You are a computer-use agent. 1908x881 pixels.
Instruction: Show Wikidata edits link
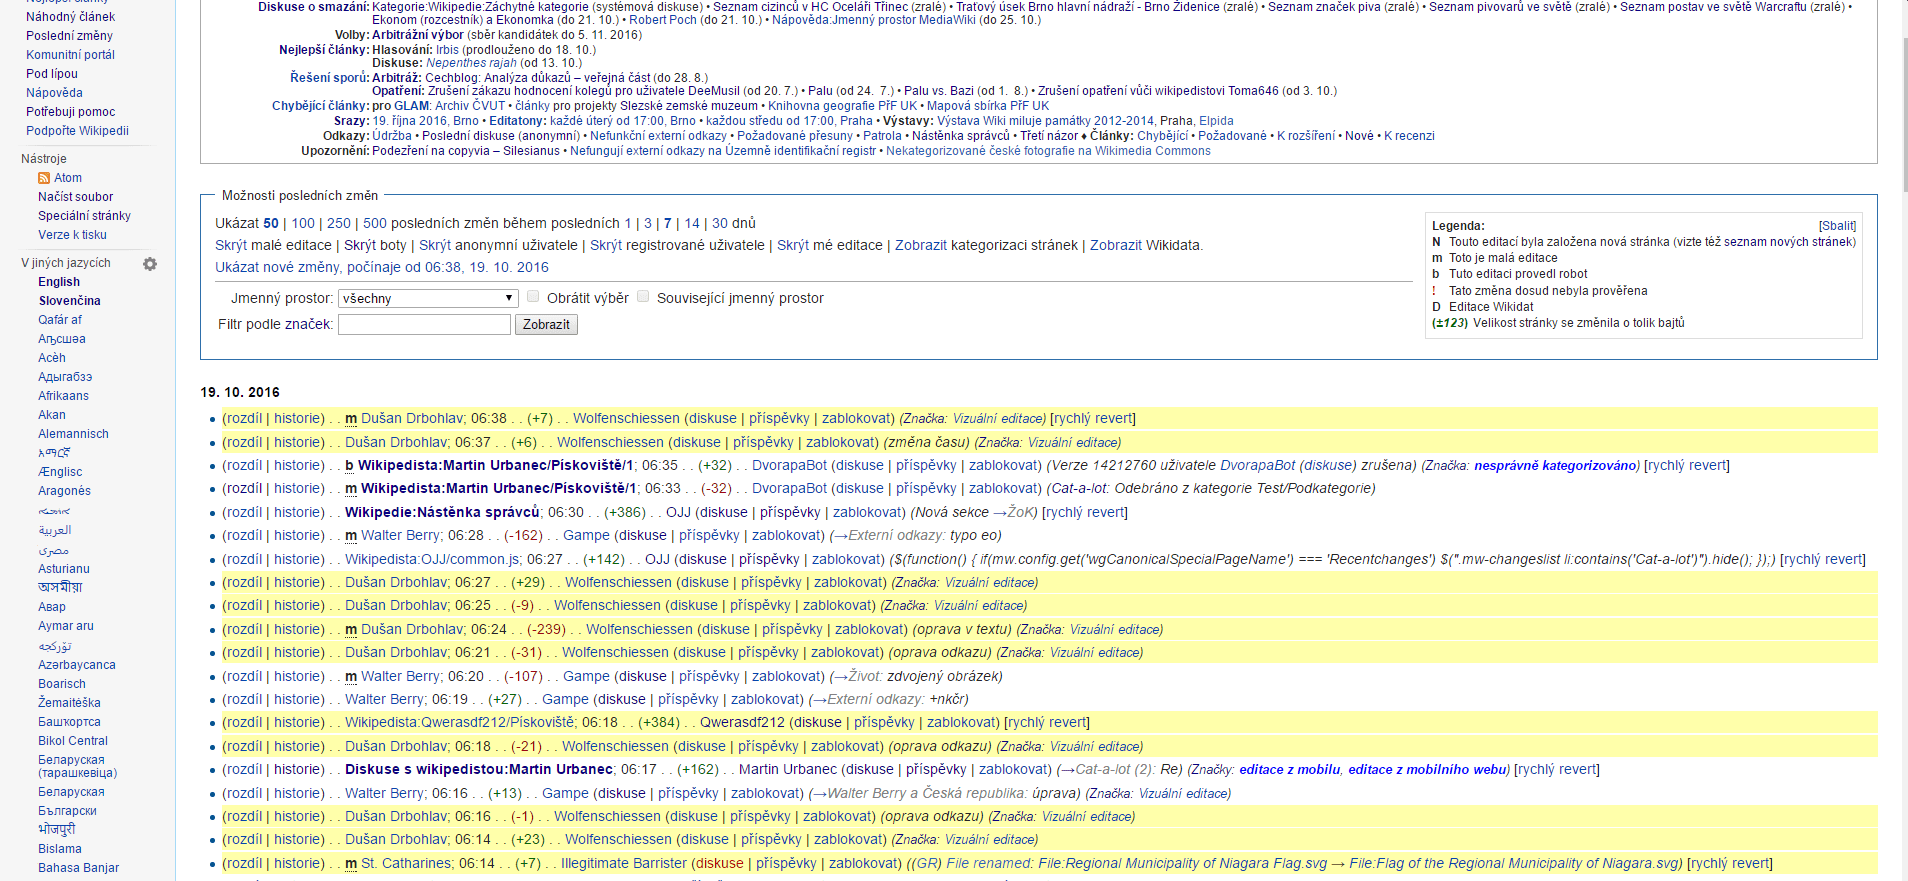[x=1116, y=245]
